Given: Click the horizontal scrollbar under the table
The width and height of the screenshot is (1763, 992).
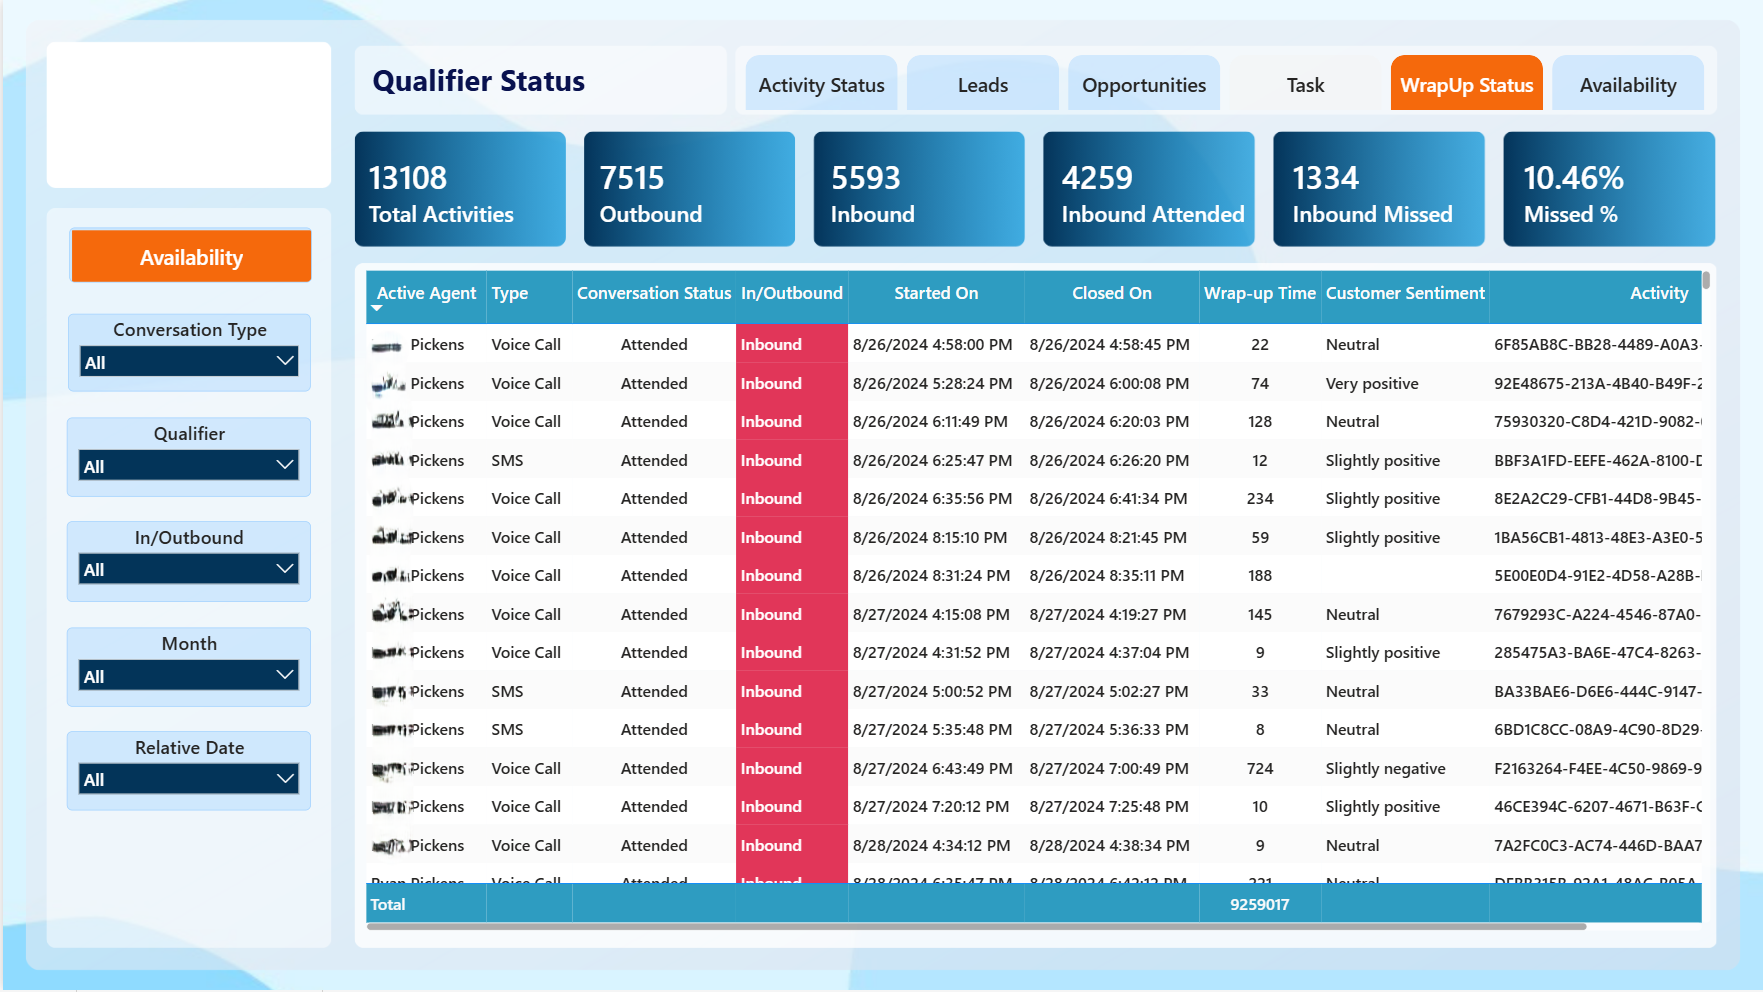Looking at the screenshot, I should (x=976, y=927).
